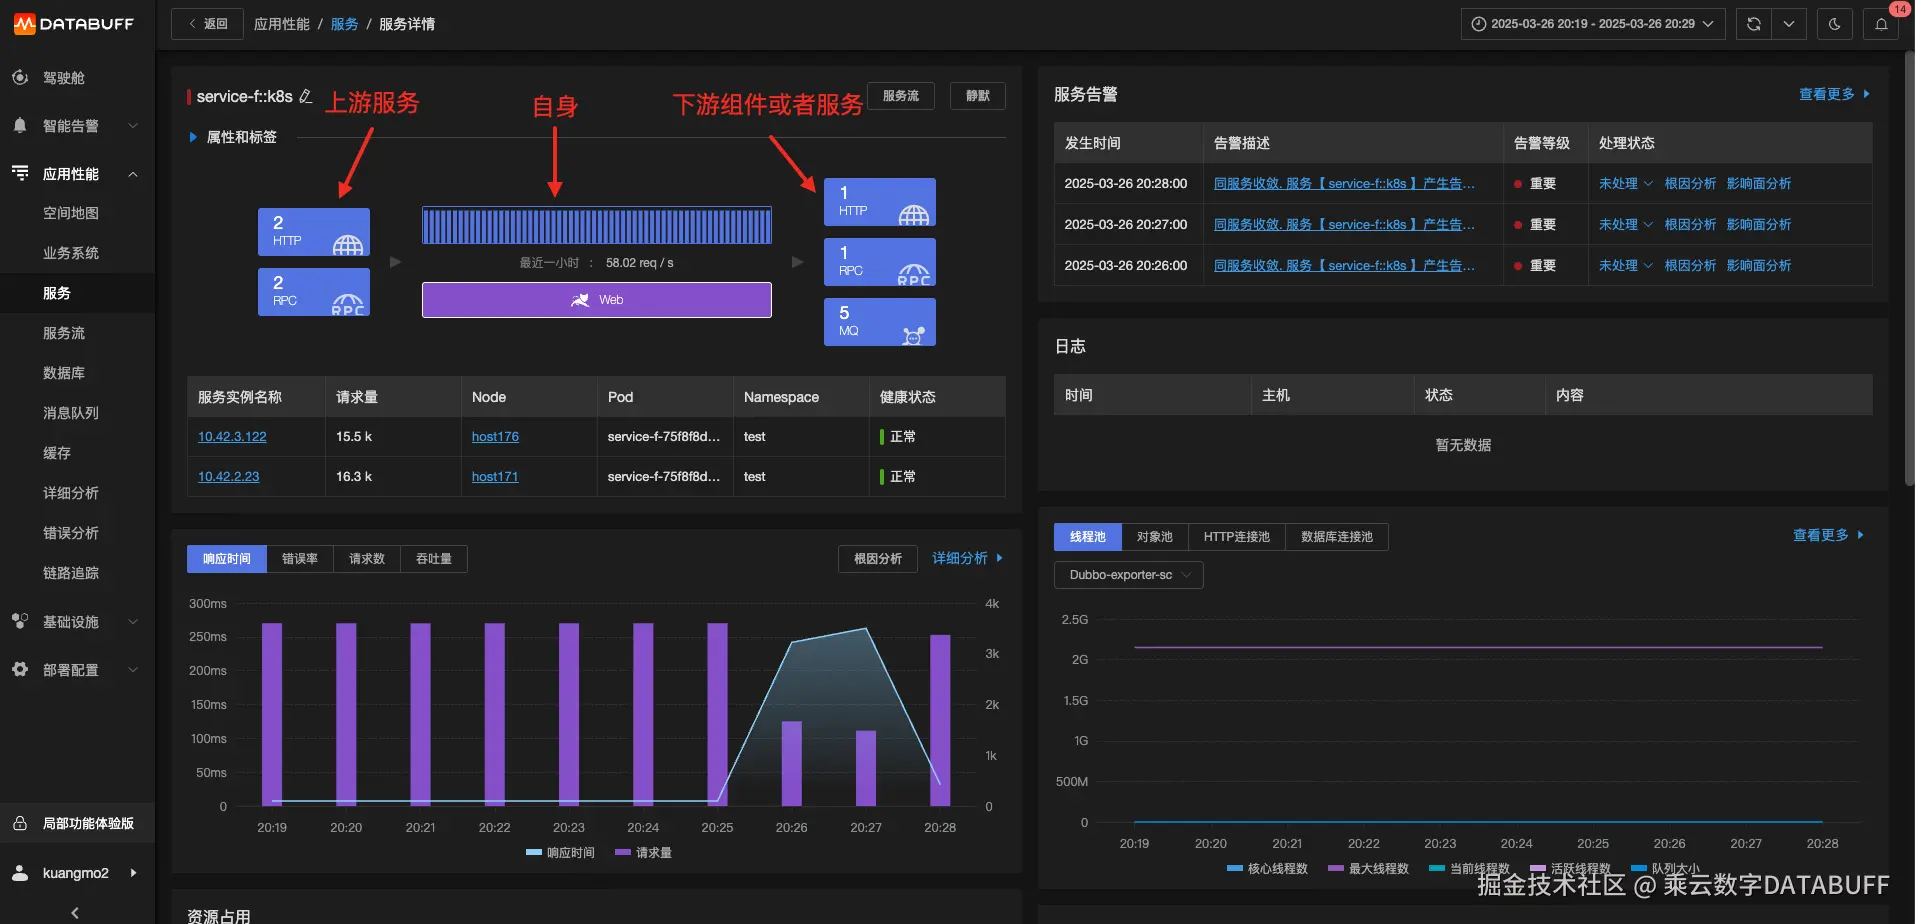1915x924 pixels.
Task: Open 查看更多 in the 服务告警 panel
Action: 1834,94
